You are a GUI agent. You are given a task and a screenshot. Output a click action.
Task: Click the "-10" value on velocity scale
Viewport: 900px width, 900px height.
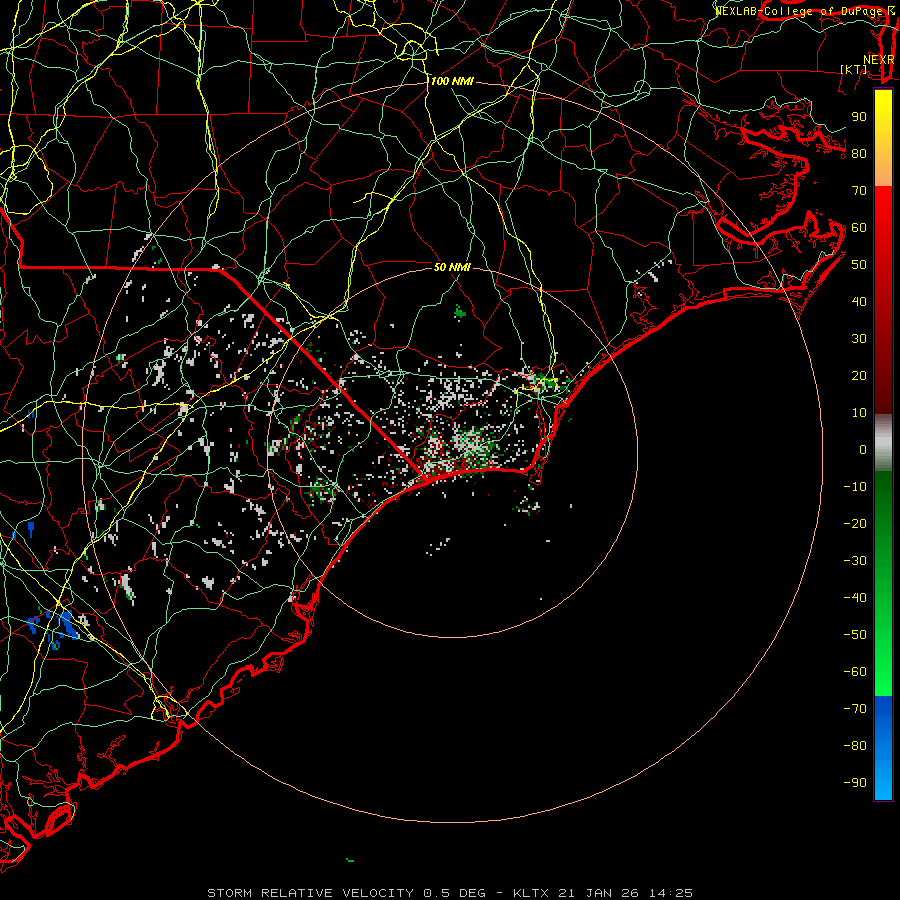[x=855, y=487]
